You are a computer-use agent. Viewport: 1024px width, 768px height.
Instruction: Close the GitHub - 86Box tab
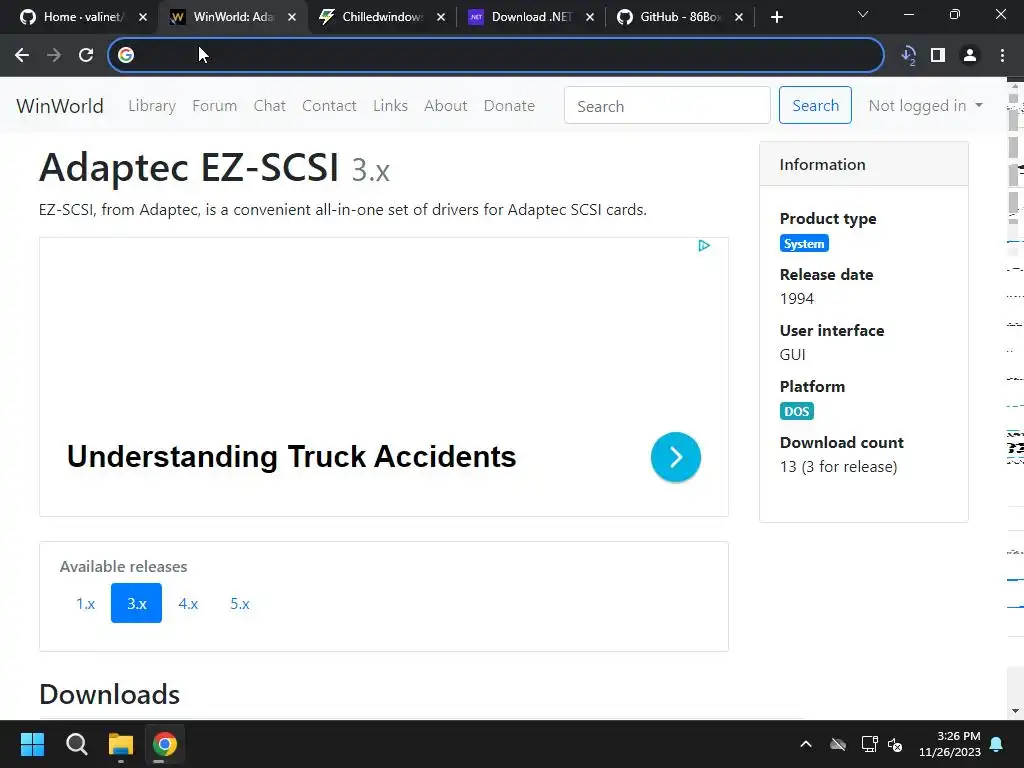coord(739,18)
